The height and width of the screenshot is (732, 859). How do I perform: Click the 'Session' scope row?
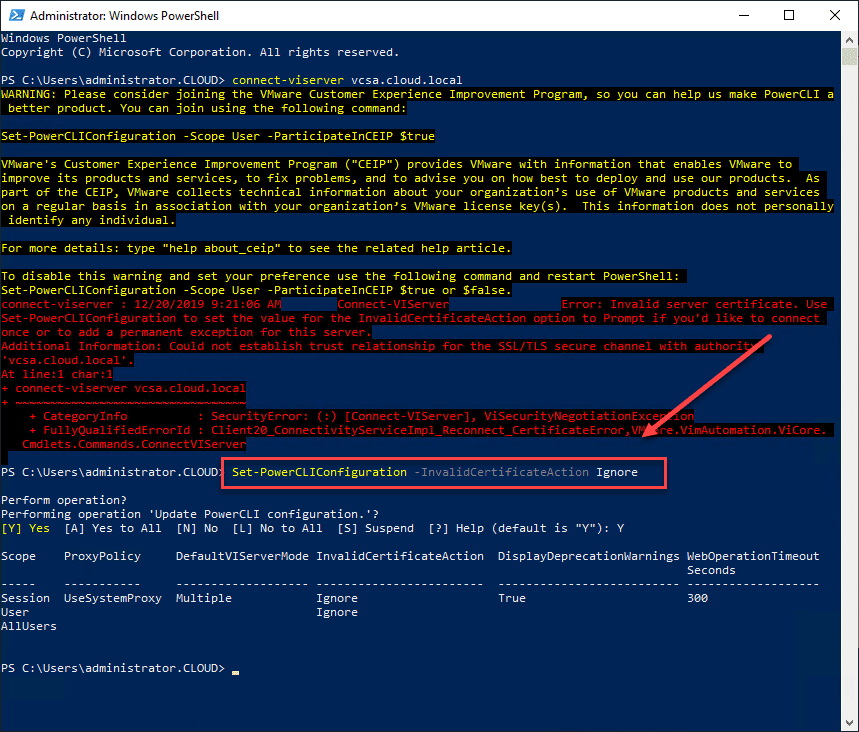pos(25,598)
